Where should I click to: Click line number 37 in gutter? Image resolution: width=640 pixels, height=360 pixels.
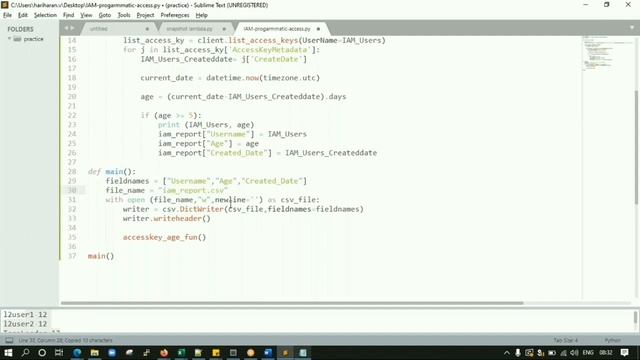point(72,256)
